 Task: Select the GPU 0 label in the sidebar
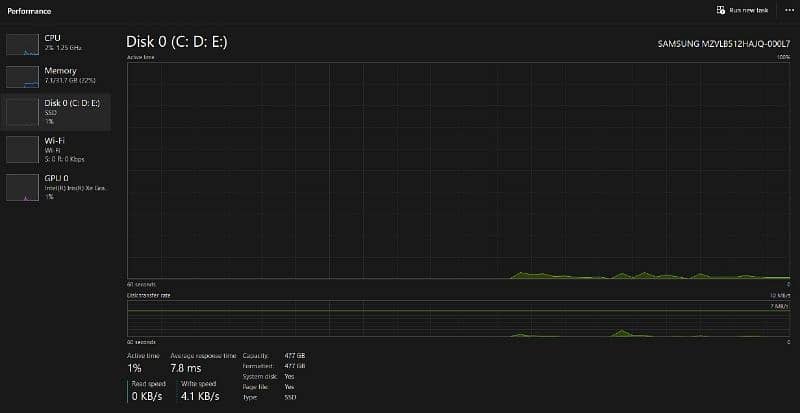(56, 178)
